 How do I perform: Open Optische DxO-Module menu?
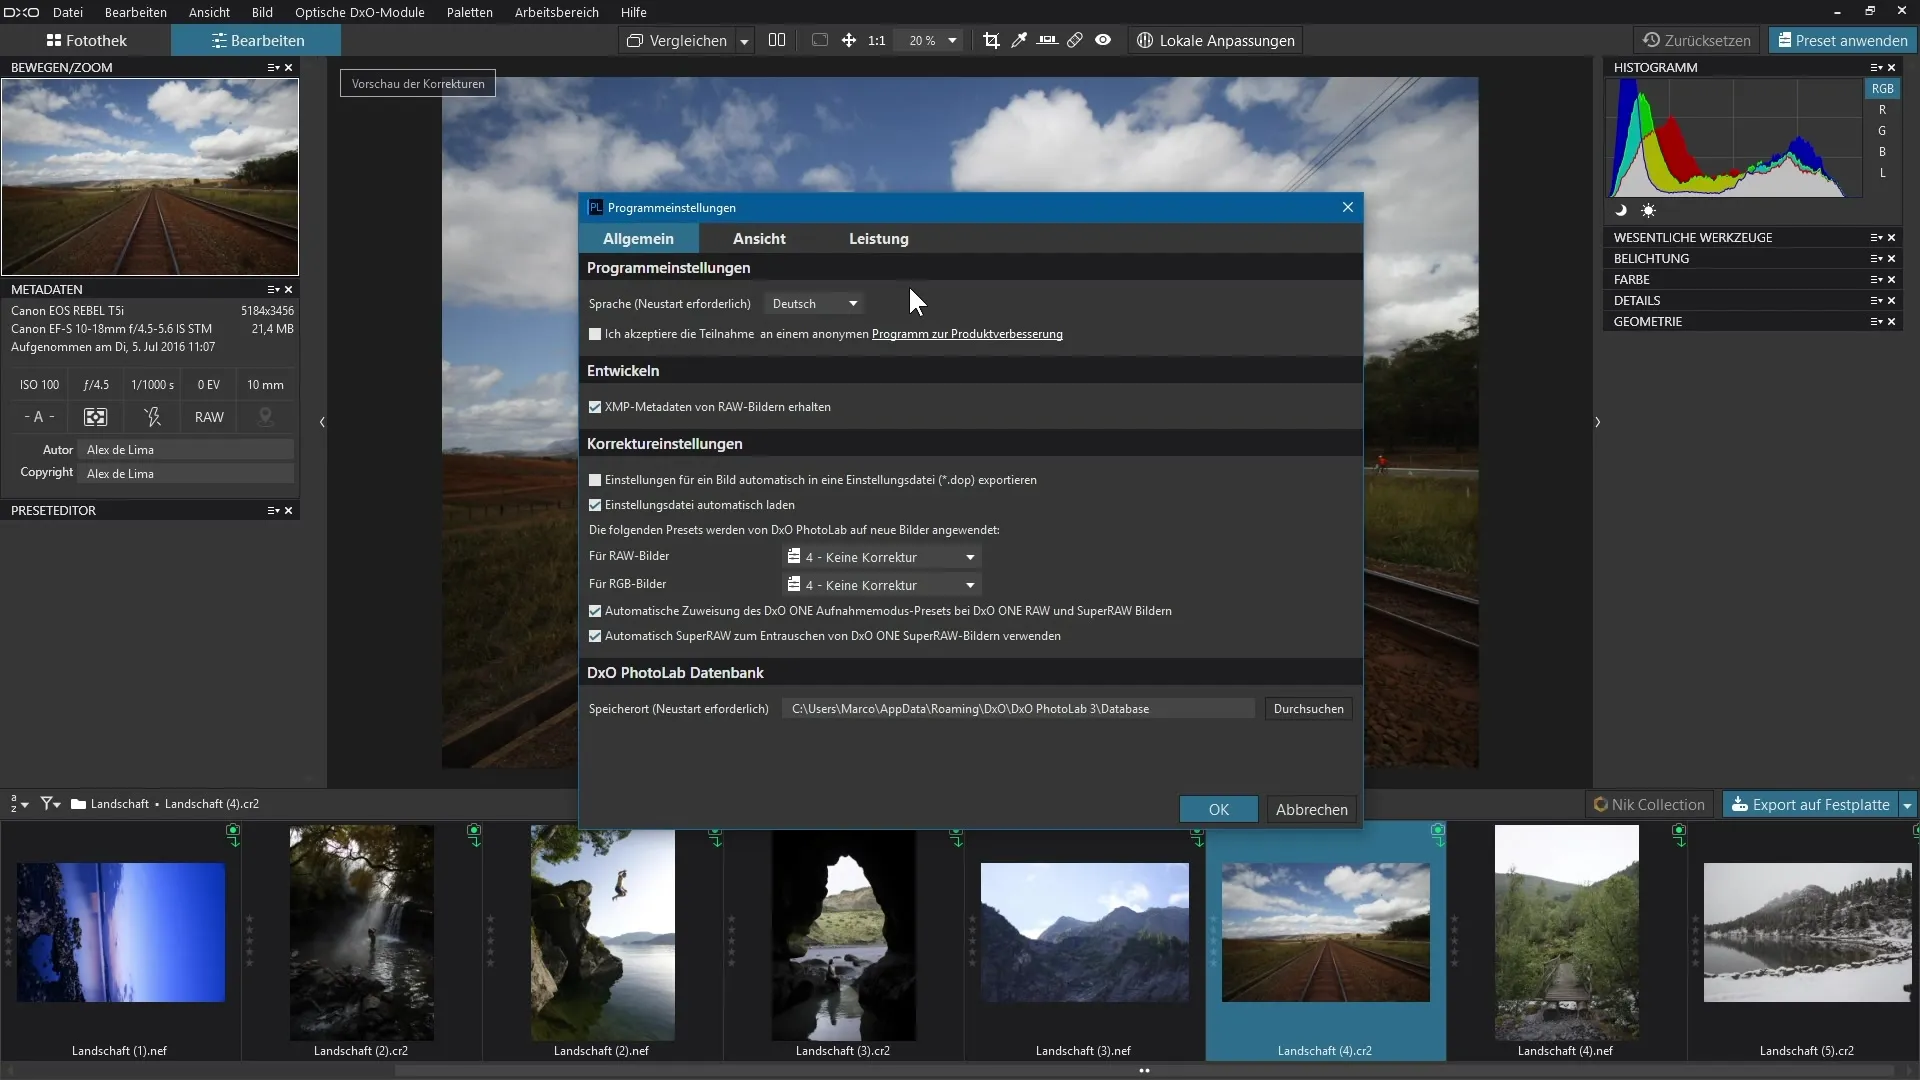(x=359, y=12)
